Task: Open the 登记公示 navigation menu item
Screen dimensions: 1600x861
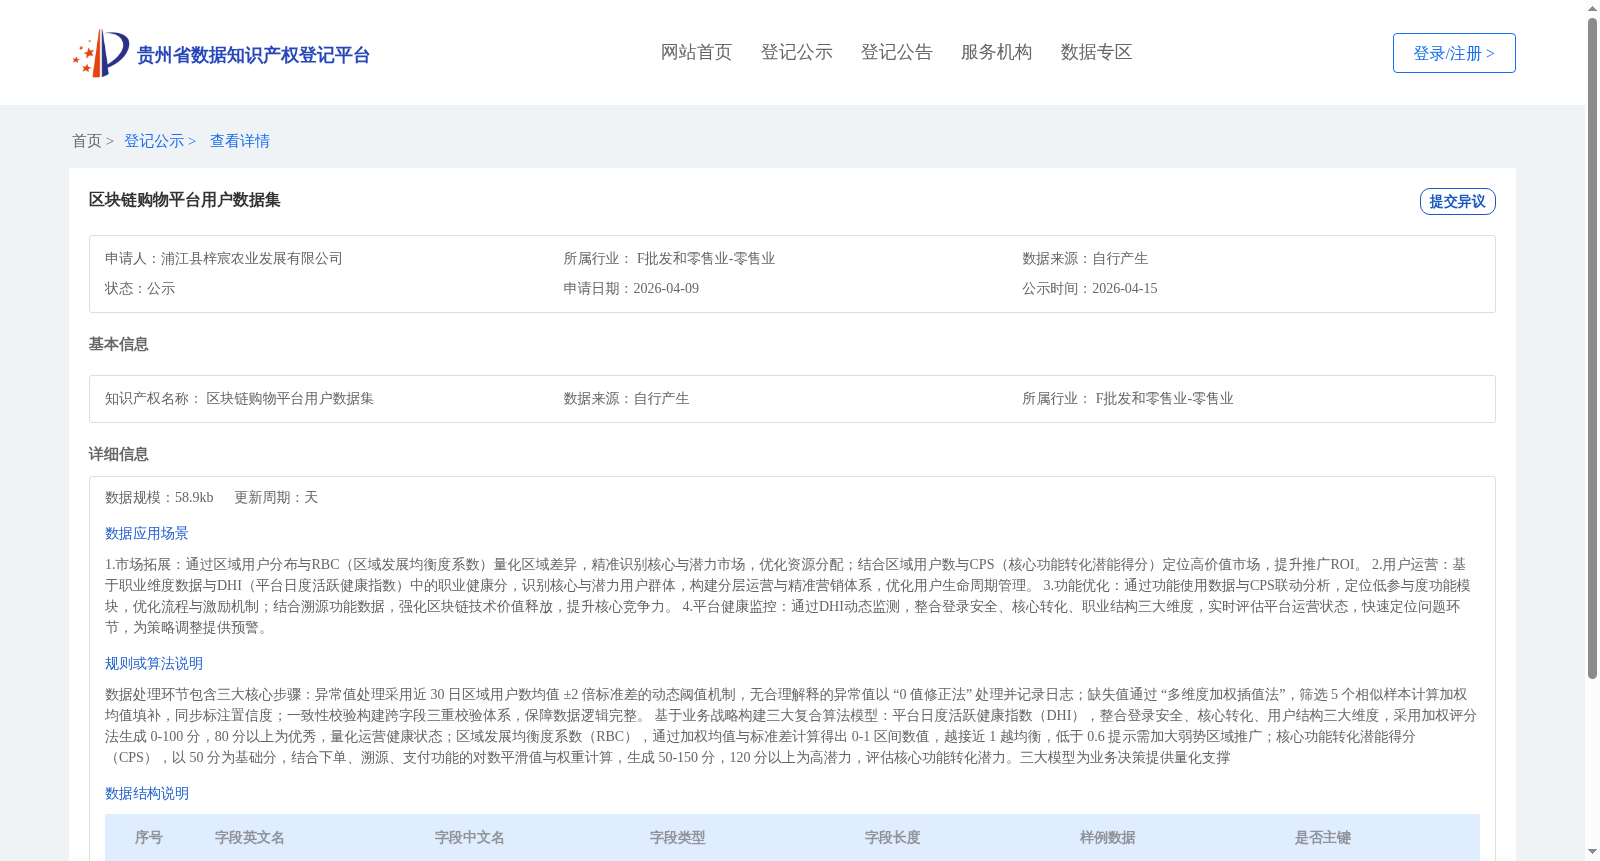Action: (x=796, y=52)
